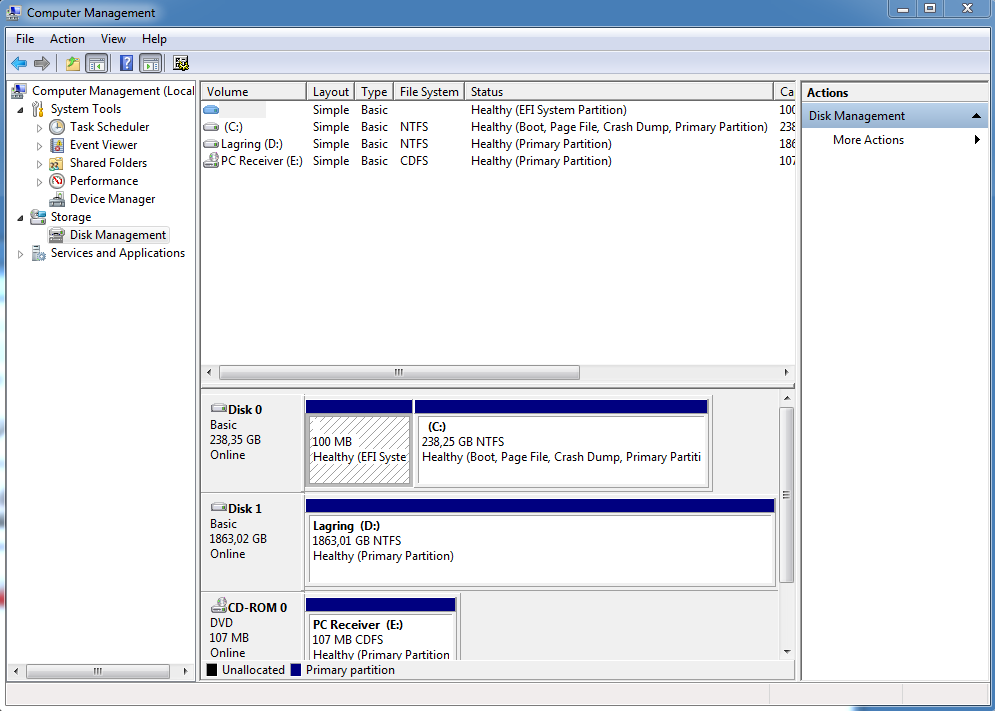
Task: Expand the Event Viewer node
Action: point(39,146)
